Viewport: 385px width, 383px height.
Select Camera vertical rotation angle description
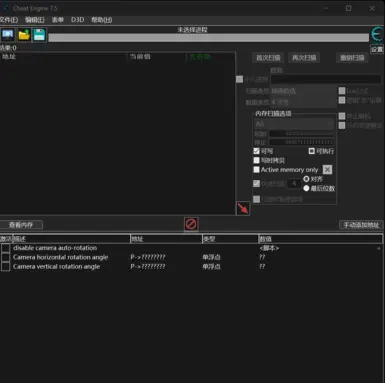pos(56,266)
